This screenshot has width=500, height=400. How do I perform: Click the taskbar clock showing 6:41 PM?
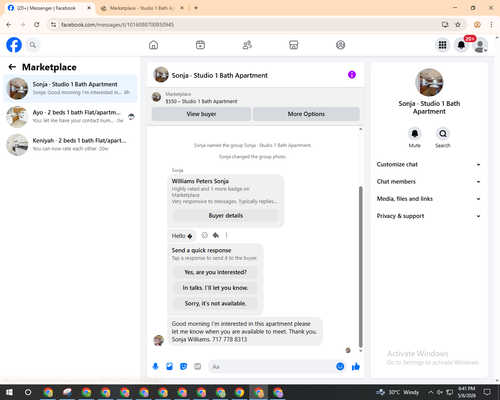coord(467,392)
